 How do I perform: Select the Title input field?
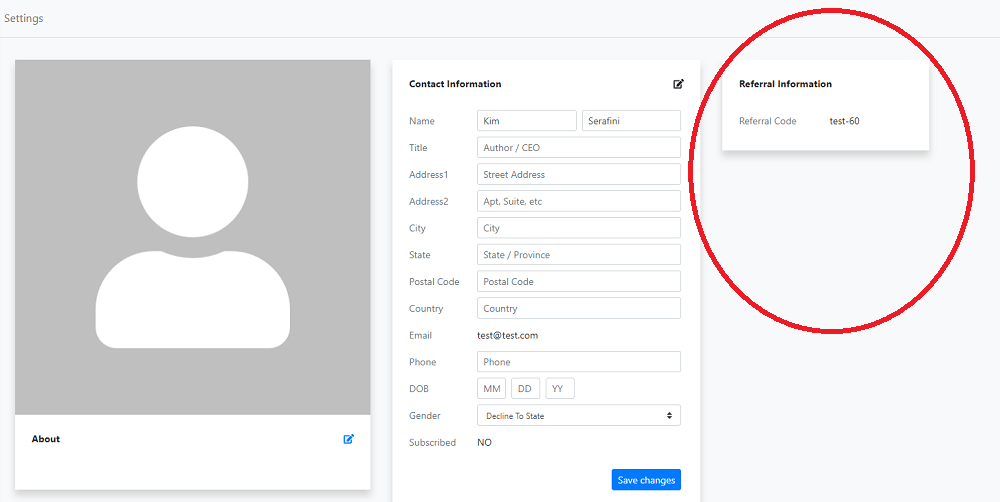[578, 147]
